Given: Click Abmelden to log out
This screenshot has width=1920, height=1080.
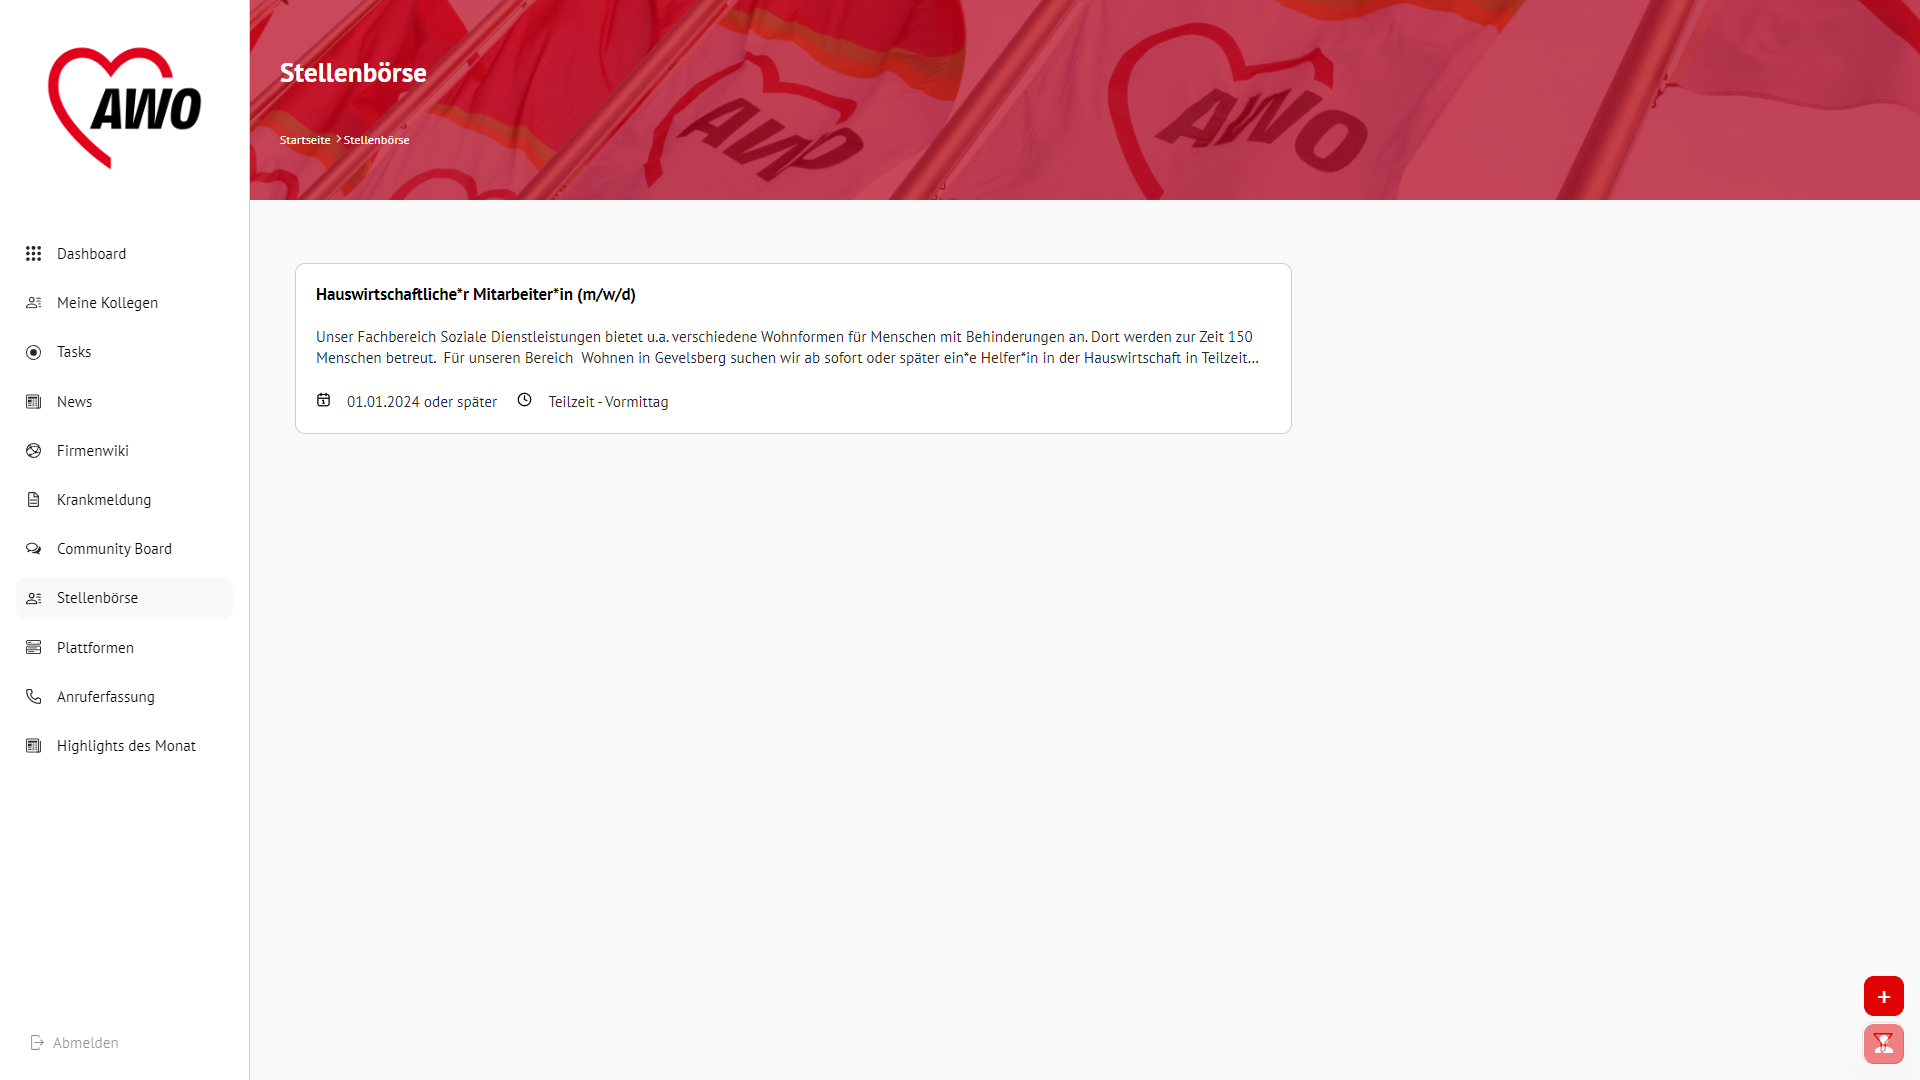Looking at the screenshot, I should coord(85,1043).
